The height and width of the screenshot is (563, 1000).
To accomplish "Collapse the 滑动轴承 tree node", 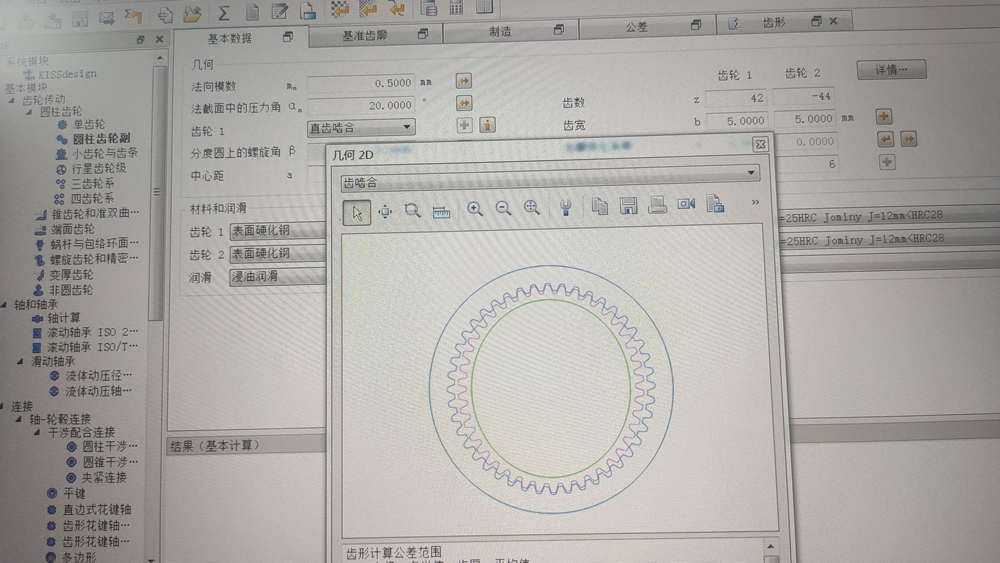I will coord(20,361).
